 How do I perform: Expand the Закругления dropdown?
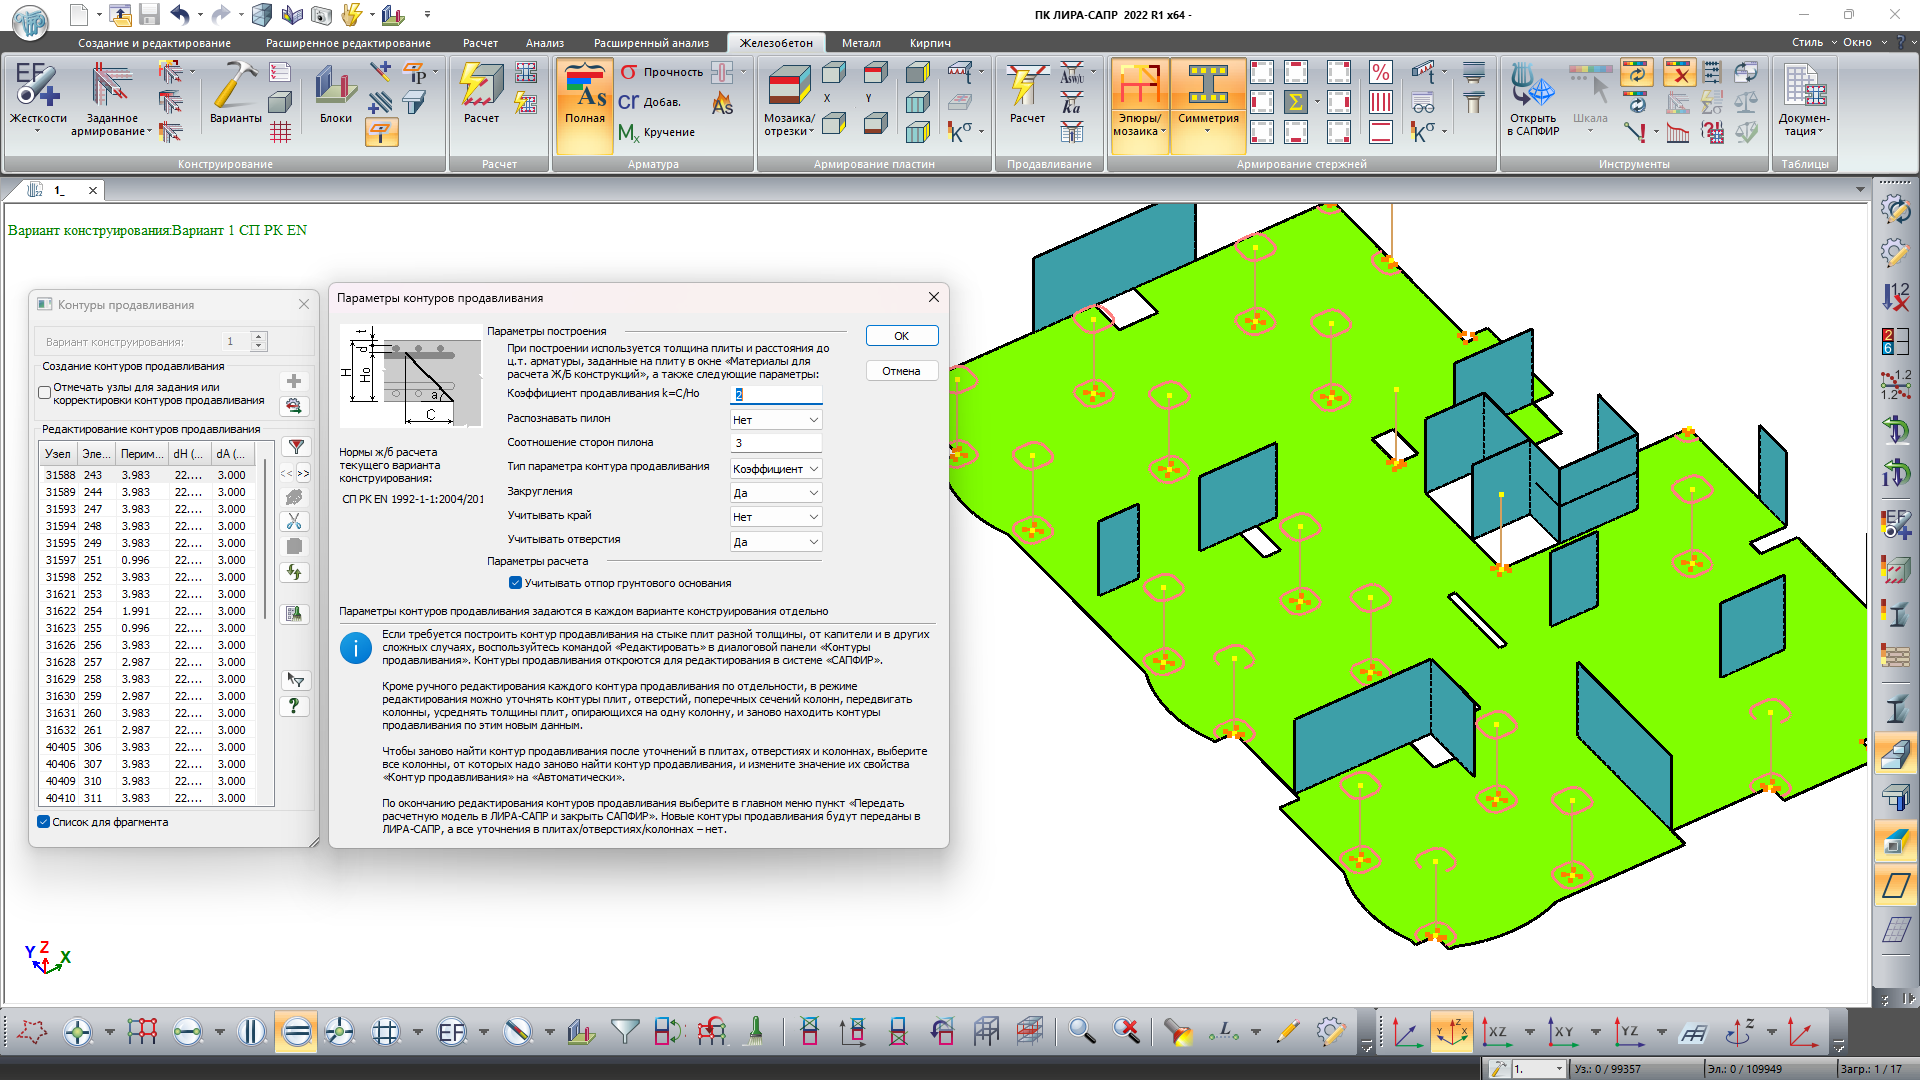point(776,493)
